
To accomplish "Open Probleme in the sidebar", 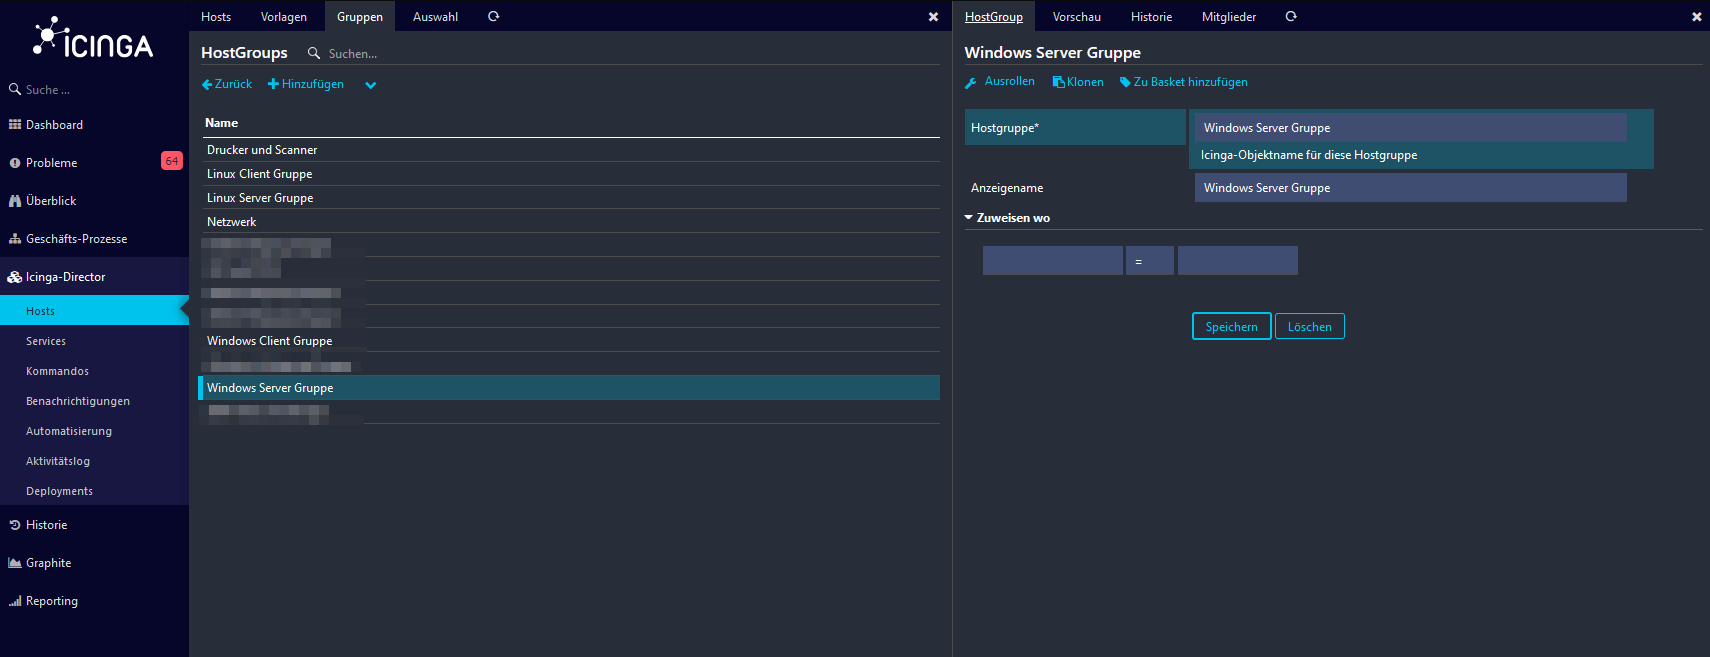I will 51,163.
